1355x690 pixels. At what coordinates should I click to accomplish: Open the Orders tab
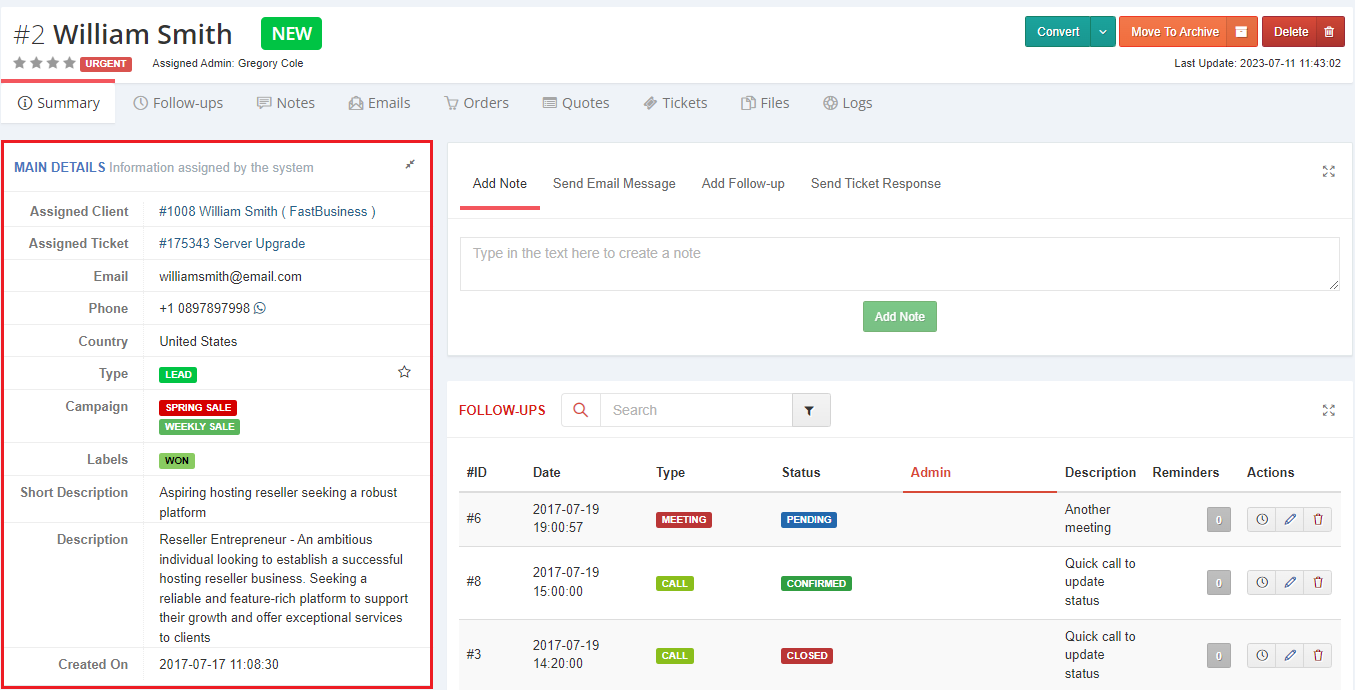[x=476, y=103]
